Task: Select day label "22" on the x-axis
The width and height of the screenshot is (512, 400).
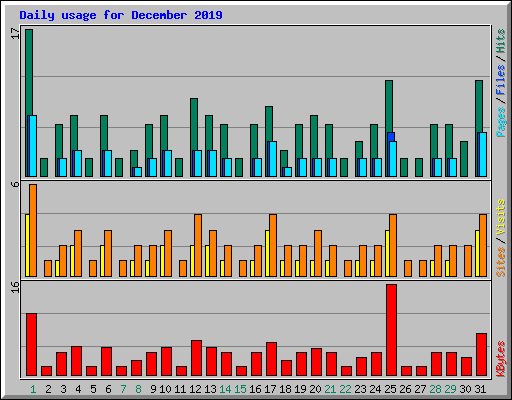Action: click(345, 389)
